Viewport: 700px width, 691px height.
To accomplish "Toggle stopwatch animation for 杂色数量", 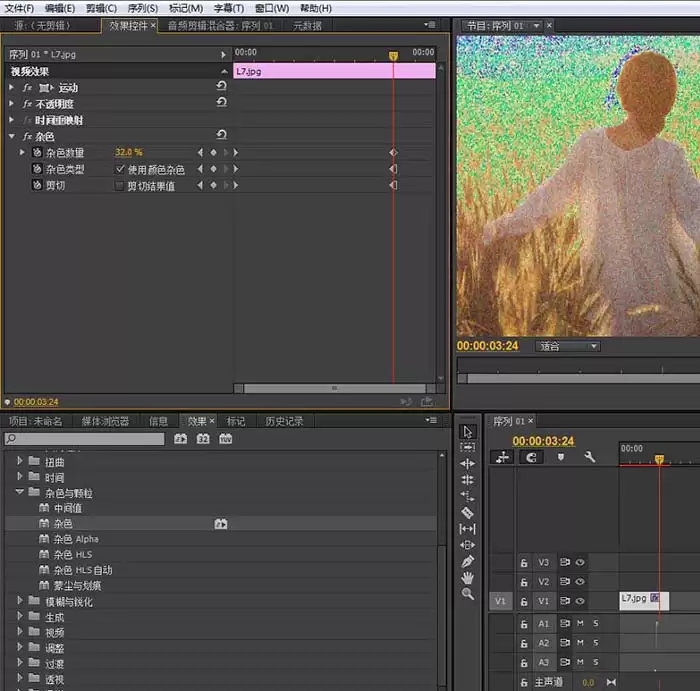I will [x=36, y=152].
